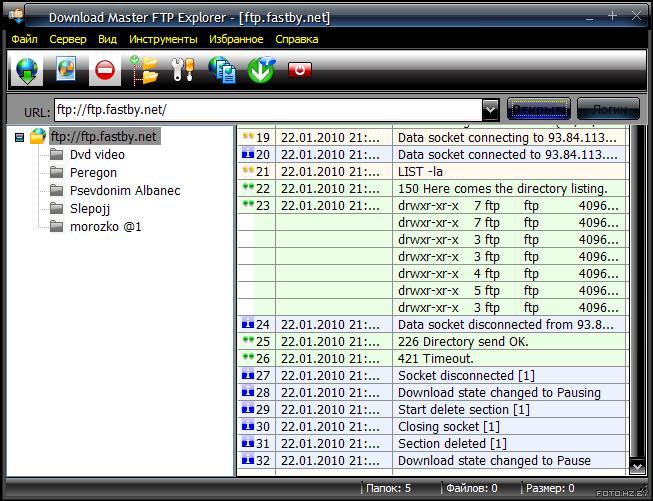Click the green quote icon on log row 26

[248, 356]
